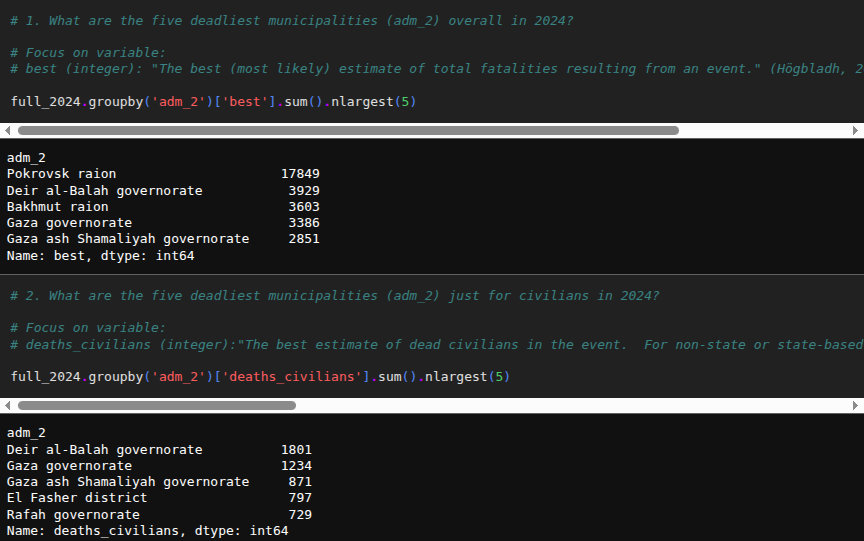Click the first code cell's scrollbar thumb

[348, 130]
